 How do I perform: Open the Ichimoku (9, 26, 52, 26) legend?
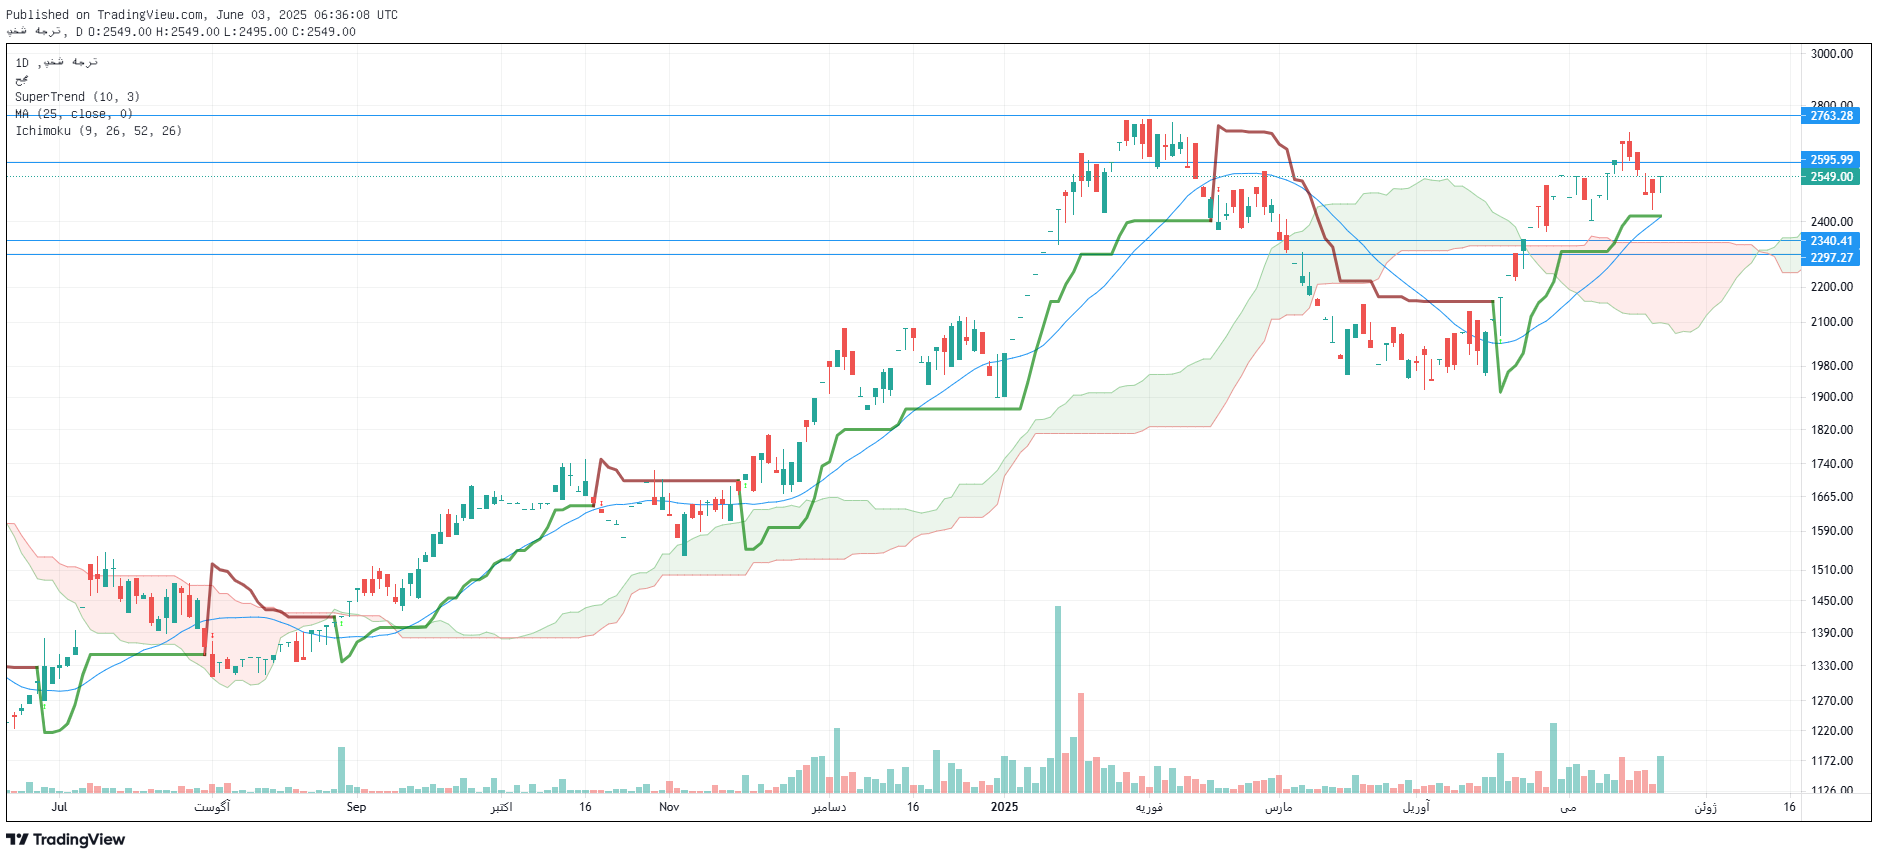[x=98, y=131]
